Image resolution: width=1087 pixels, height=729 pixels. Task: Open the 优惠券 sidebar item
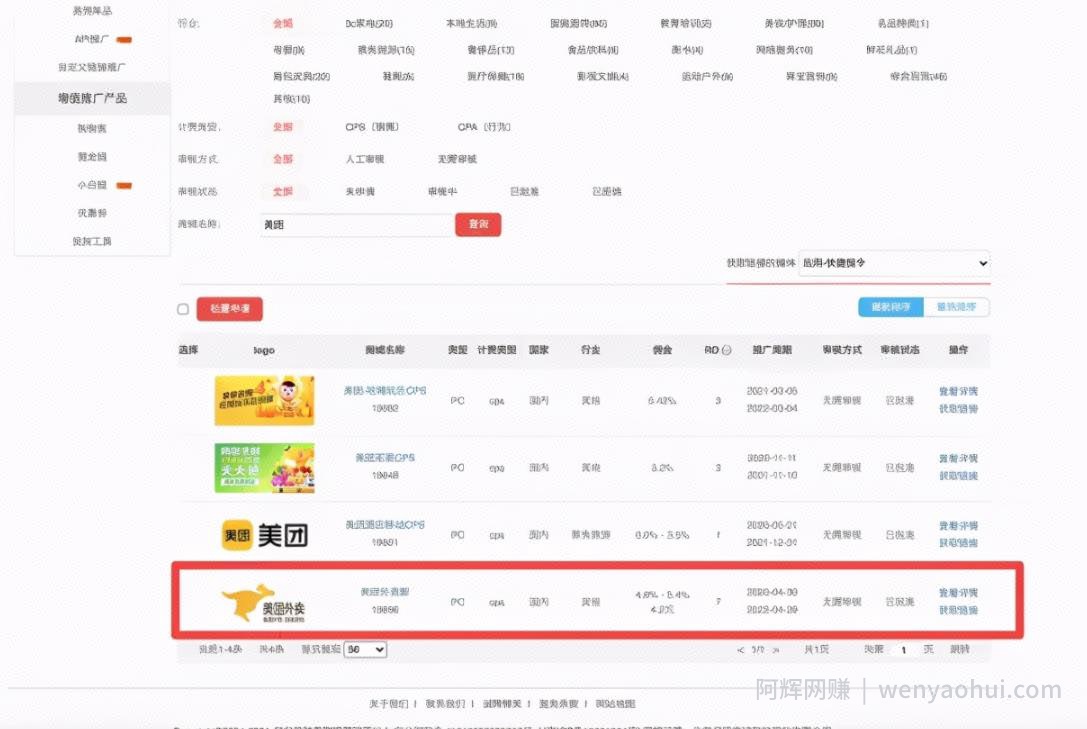[x=92, y=213]
